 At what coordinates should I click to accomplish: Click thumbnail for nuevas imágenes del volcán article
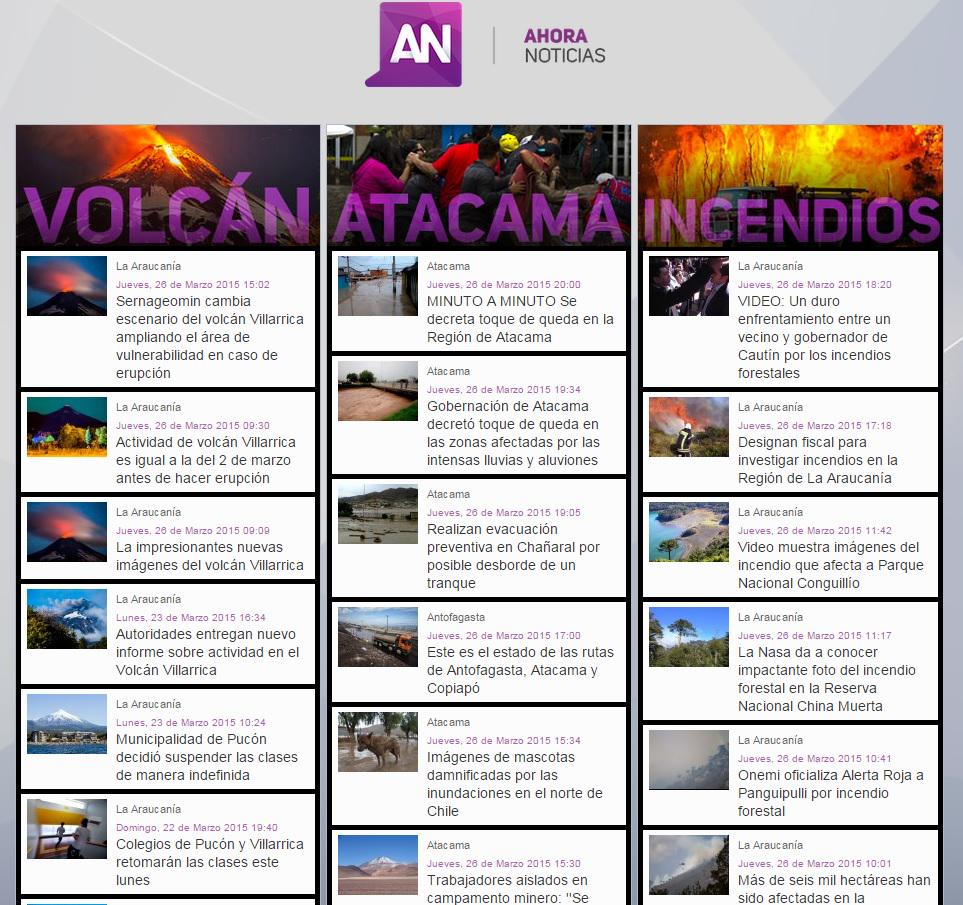67,532
